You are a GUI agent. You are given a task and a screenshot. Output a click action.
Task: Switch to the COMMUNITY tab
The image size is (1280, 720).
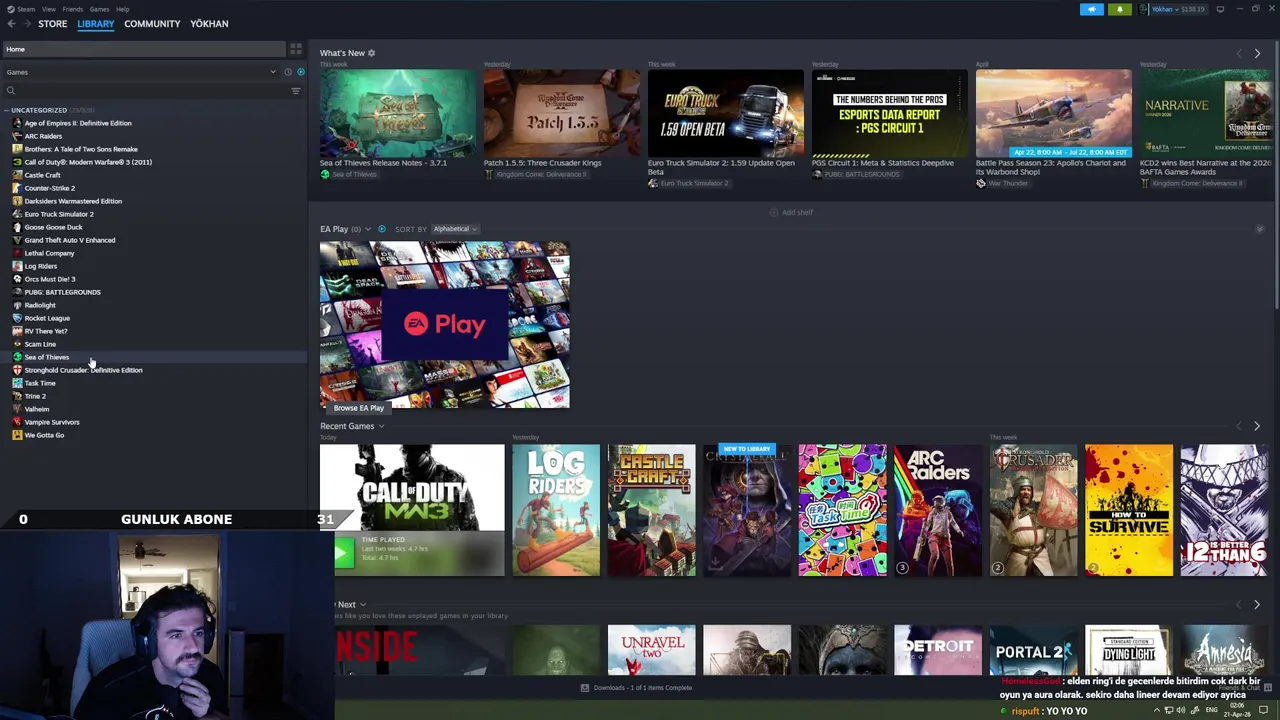click(x=152, y=23)
